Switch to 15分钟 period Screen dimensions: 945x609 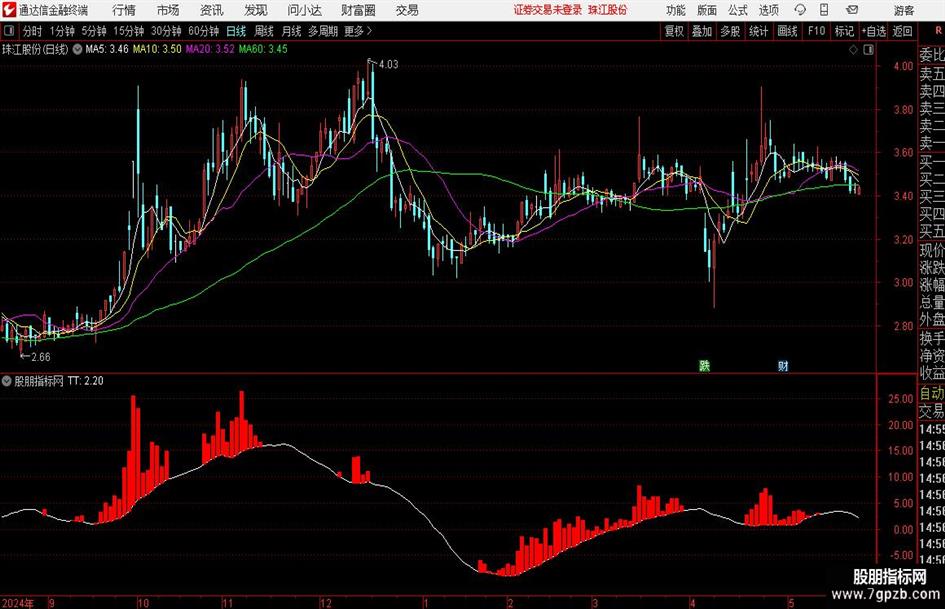129,31
